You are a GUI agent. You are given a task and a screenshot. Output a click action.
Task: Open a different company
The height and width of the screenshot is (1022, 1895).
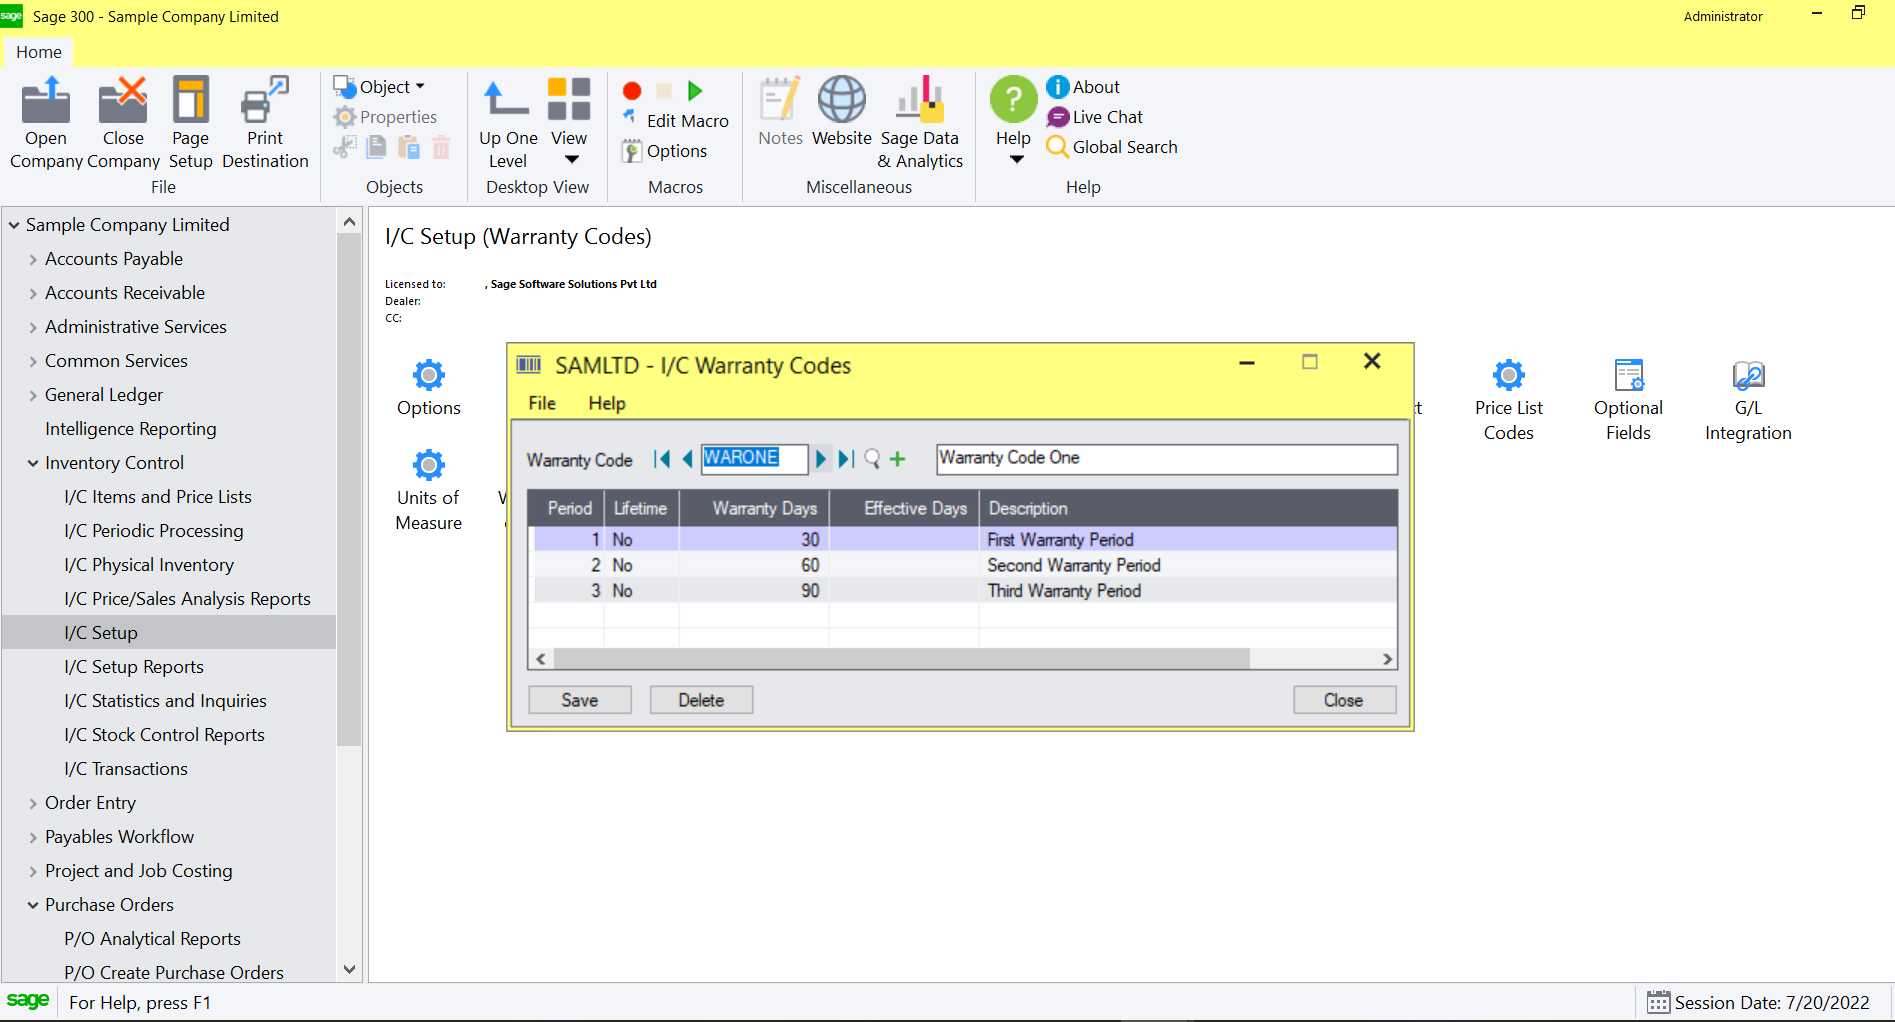(45, 120)
